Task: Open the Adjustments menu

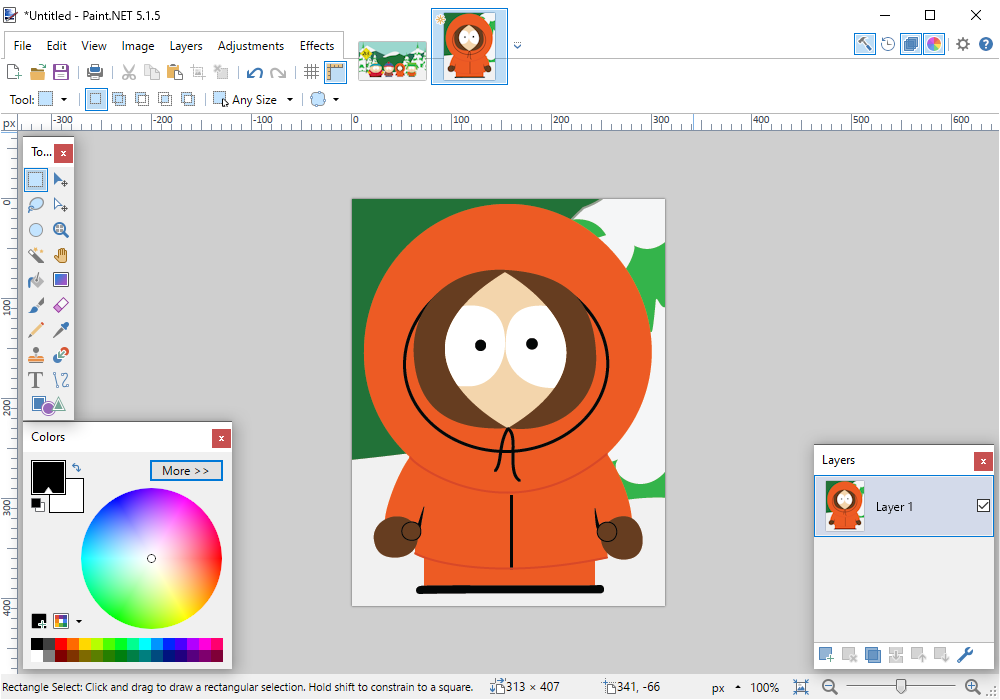Action: [x=251, y=46]
